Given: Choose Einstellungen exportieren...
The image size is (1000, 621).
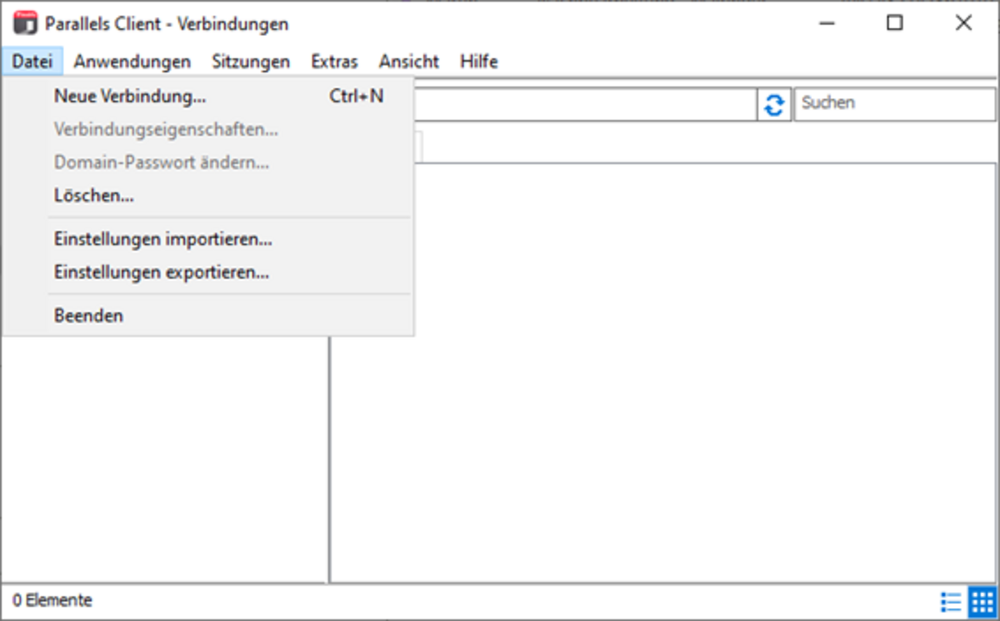Looking at the screenshot, I should click(208, 272).
